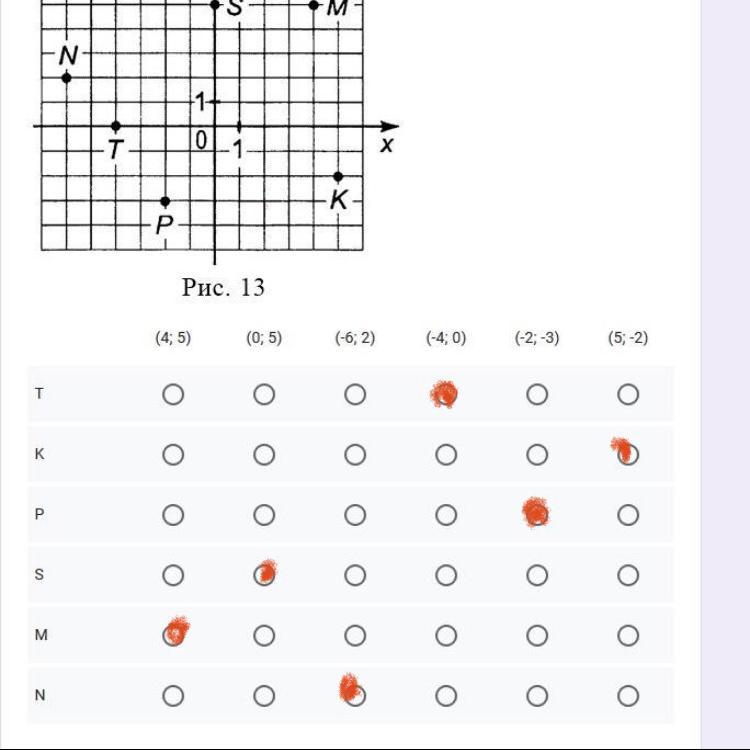
Task: Pick (-4; 0) radio in row M
Action: pos(446,635)
